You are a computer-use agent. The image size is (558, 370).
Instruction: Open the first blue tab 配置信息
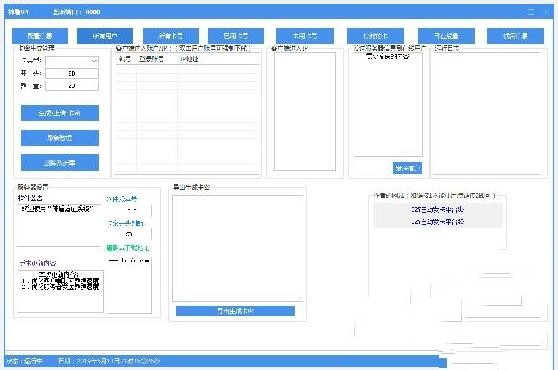[40, 36]
